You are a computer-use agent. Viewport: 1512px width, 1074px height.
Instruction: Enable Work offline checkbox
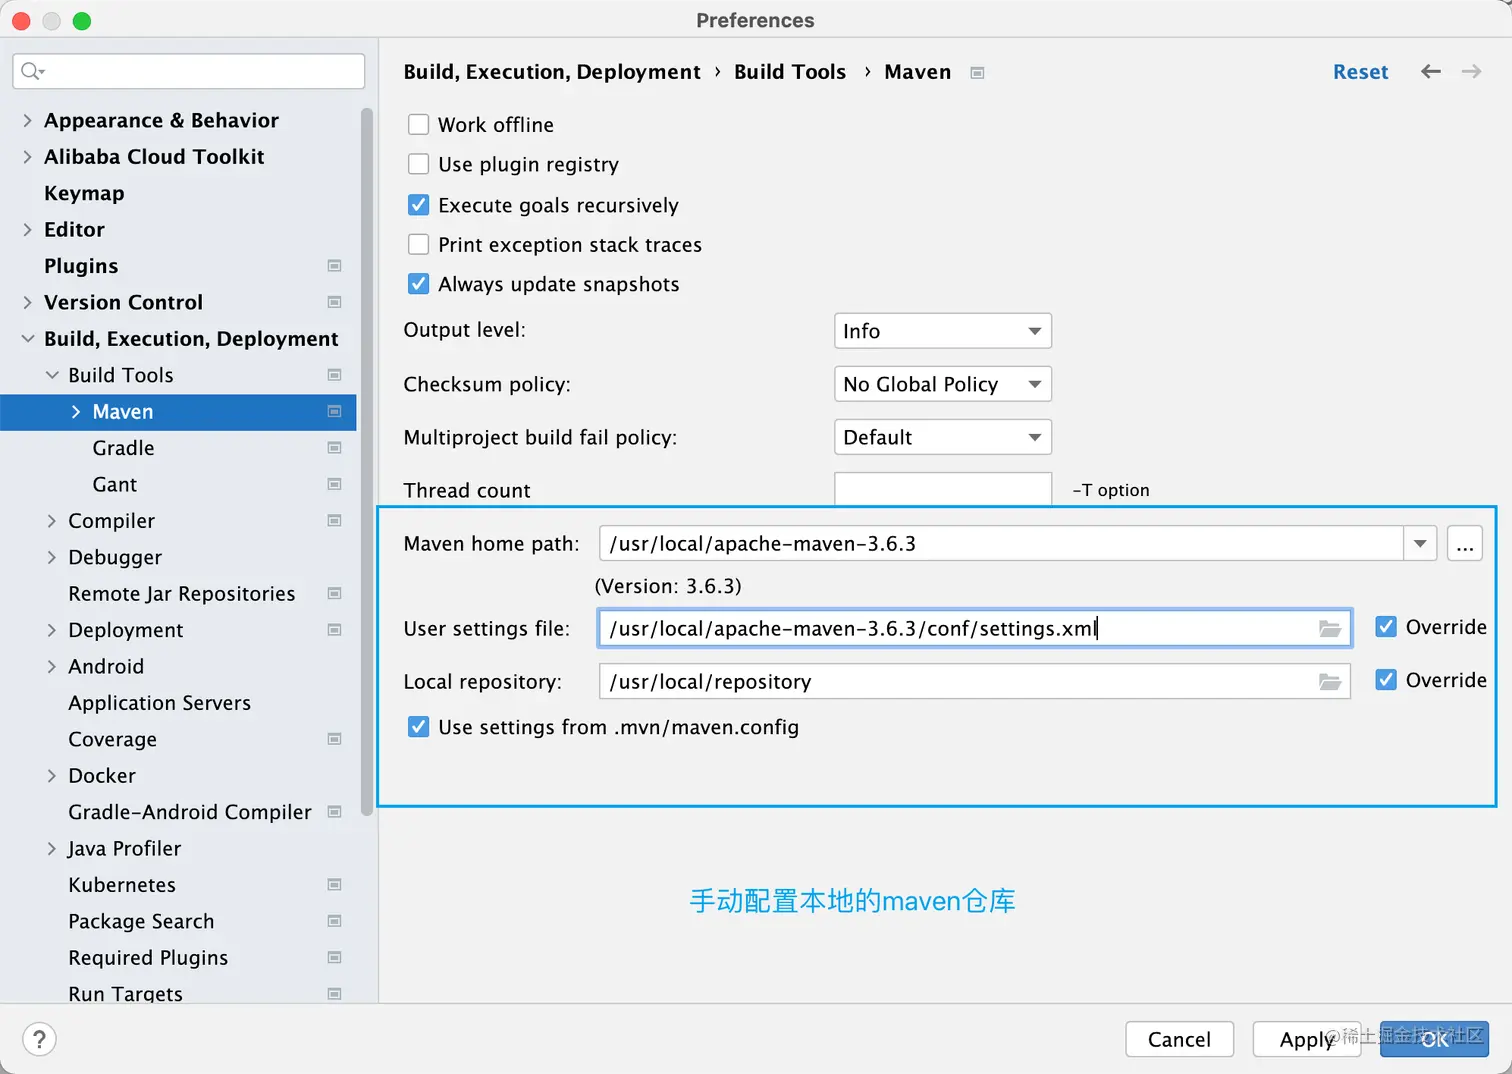[419, 125]
